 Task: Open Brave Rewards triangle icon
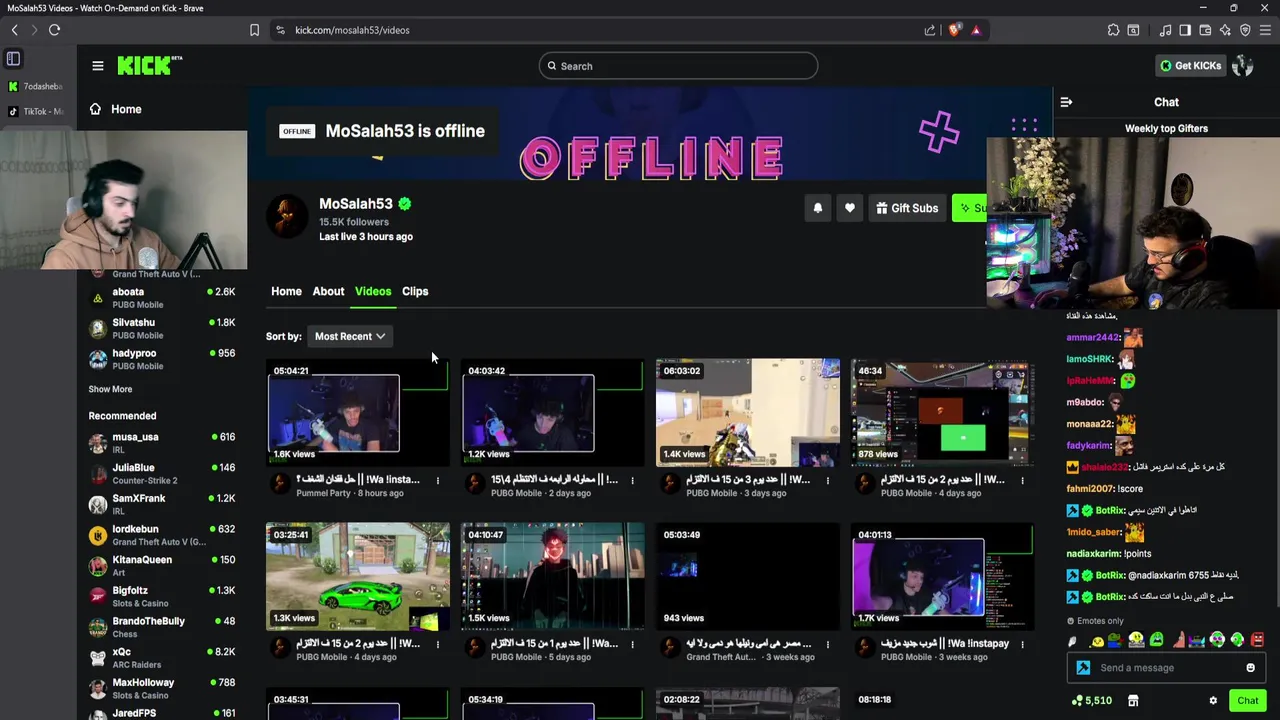pyautogui.click(x=976, y=30)
